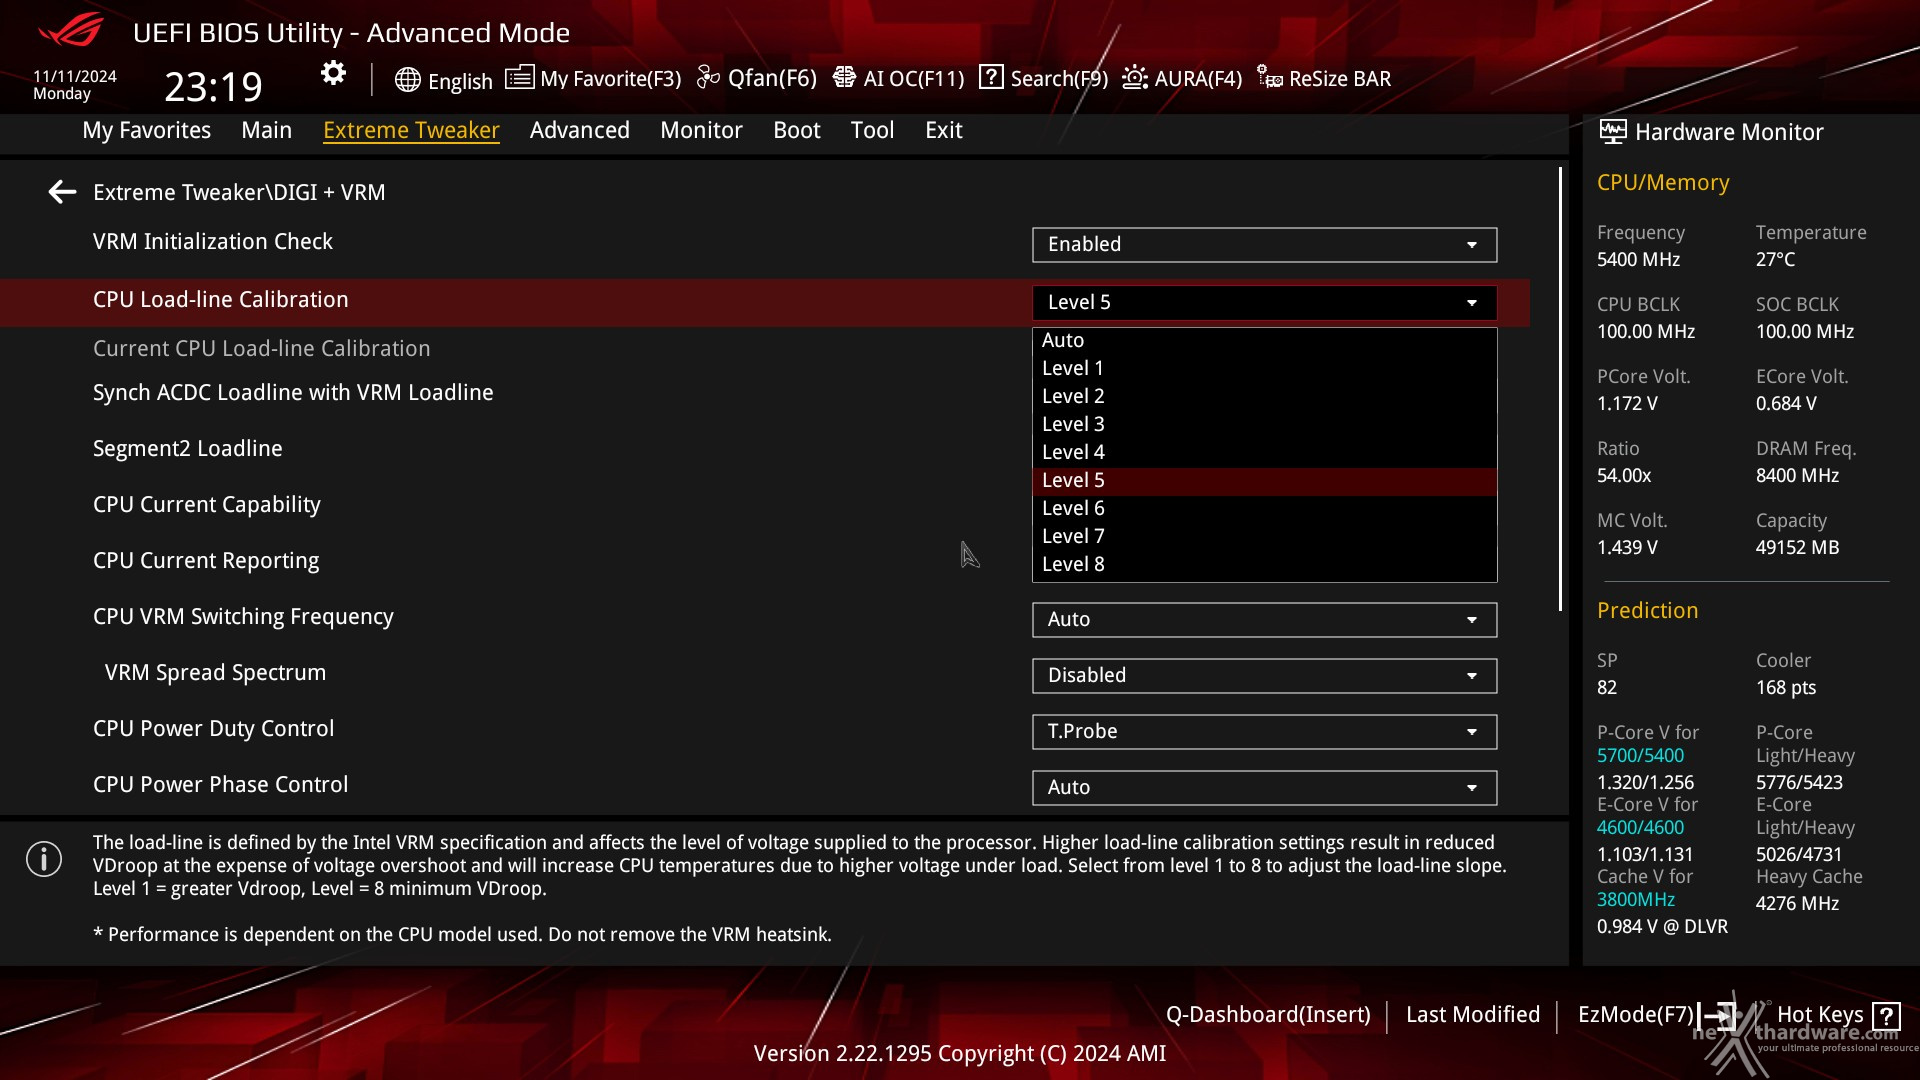
Task: Select Auto in load-line list
Action: pos(1264,341)
